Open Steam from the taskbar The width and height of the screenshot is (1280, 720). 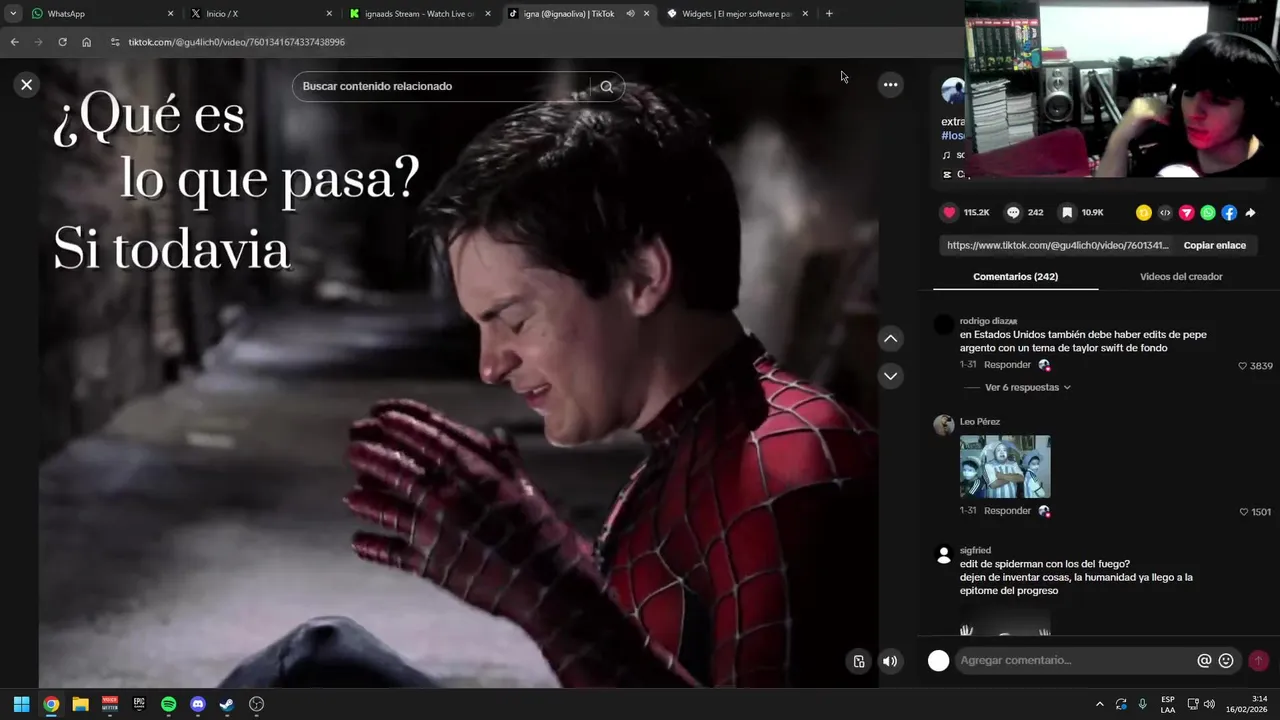(x=227, y=704)
